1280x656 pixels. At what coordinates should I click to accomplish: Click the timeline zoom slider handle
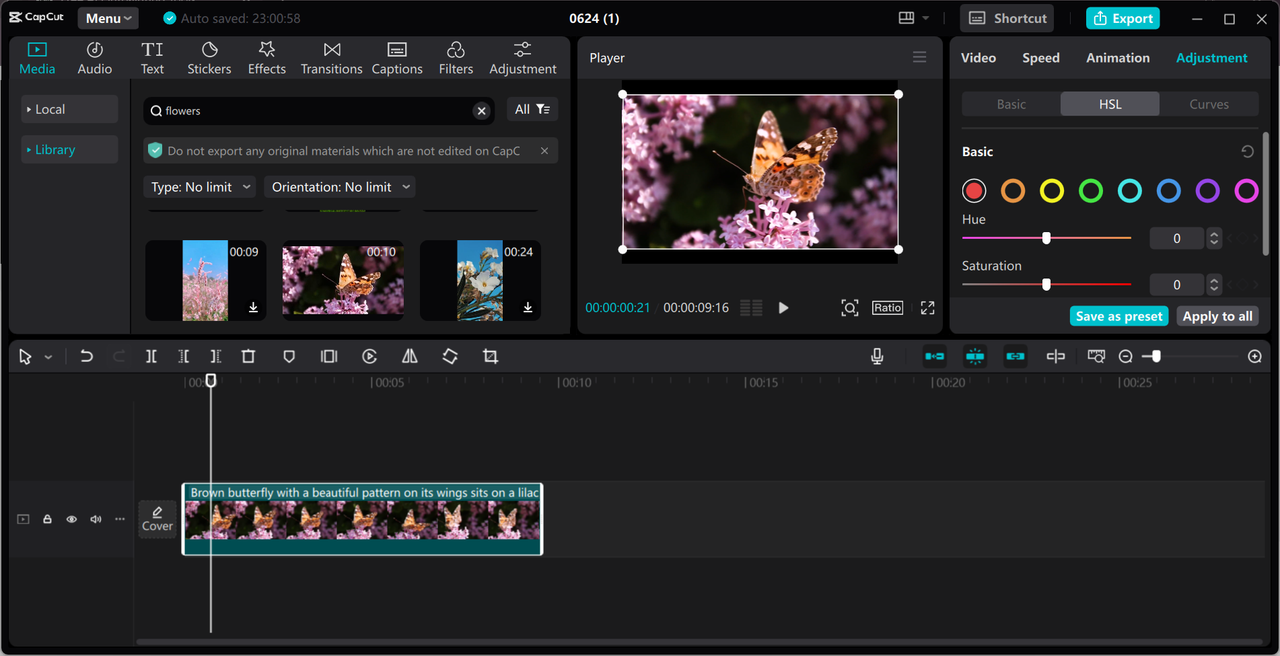click(1155, 356)
